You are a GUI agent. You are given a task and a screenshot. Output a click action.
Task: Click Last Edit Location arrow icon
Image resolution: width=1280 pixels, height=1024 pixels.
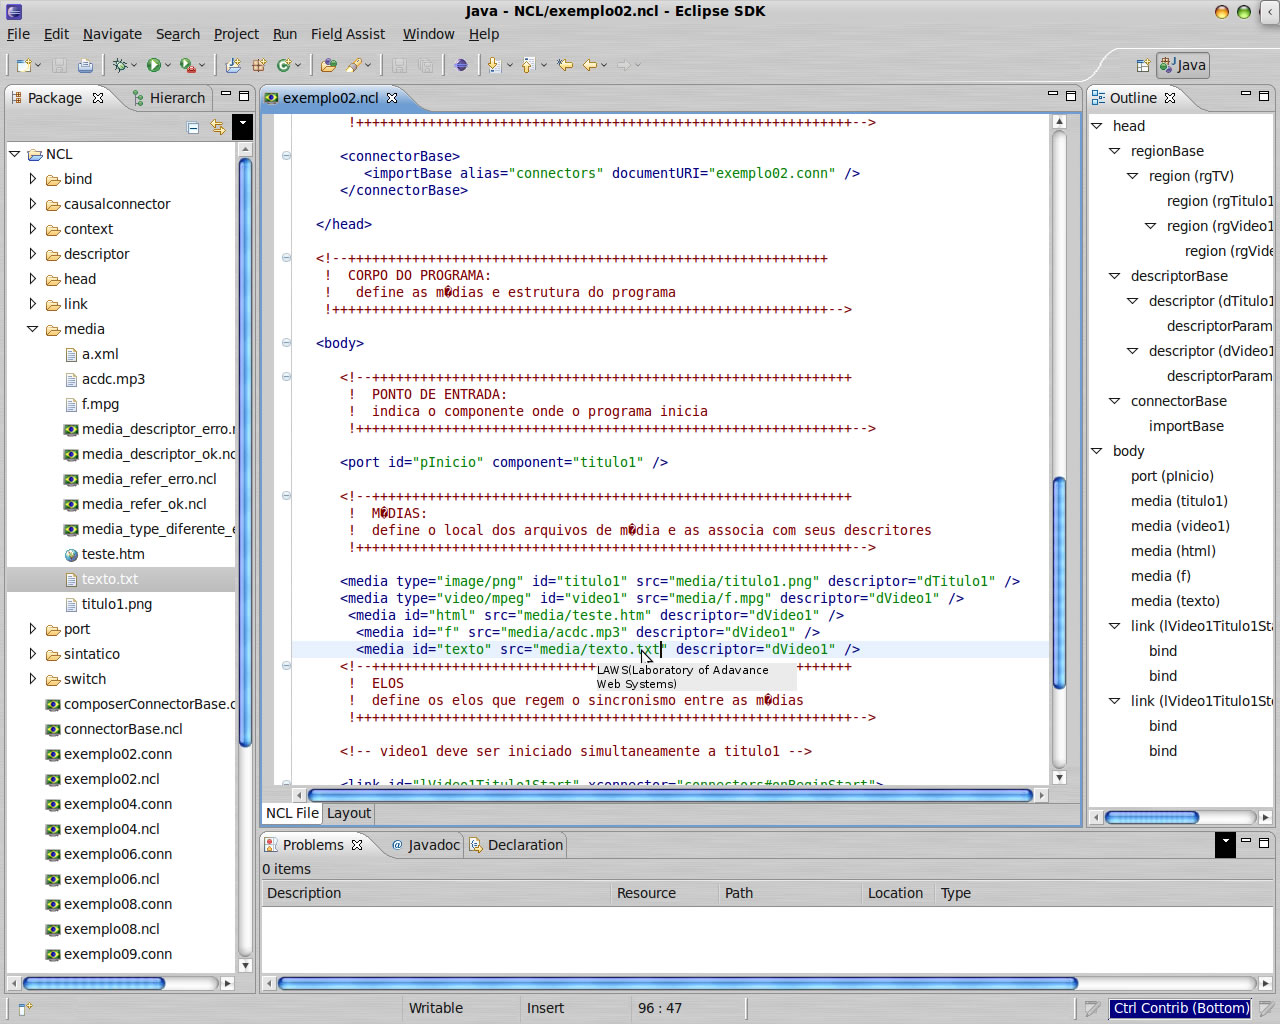pyautogui.click(x=565, y=65)
